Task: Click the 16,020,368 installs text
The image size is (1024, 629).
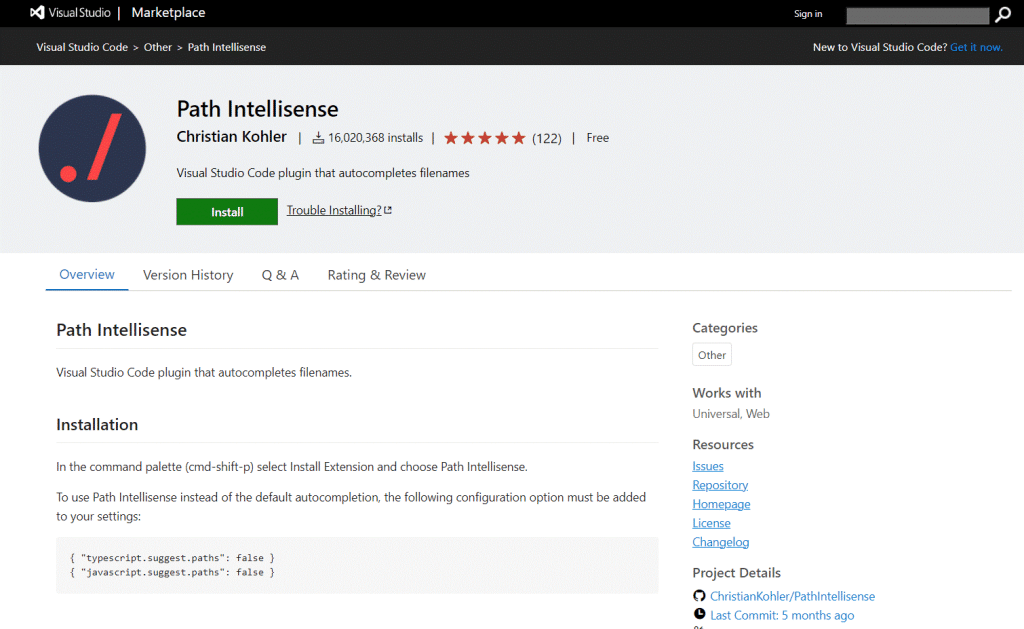Action: 376,138
